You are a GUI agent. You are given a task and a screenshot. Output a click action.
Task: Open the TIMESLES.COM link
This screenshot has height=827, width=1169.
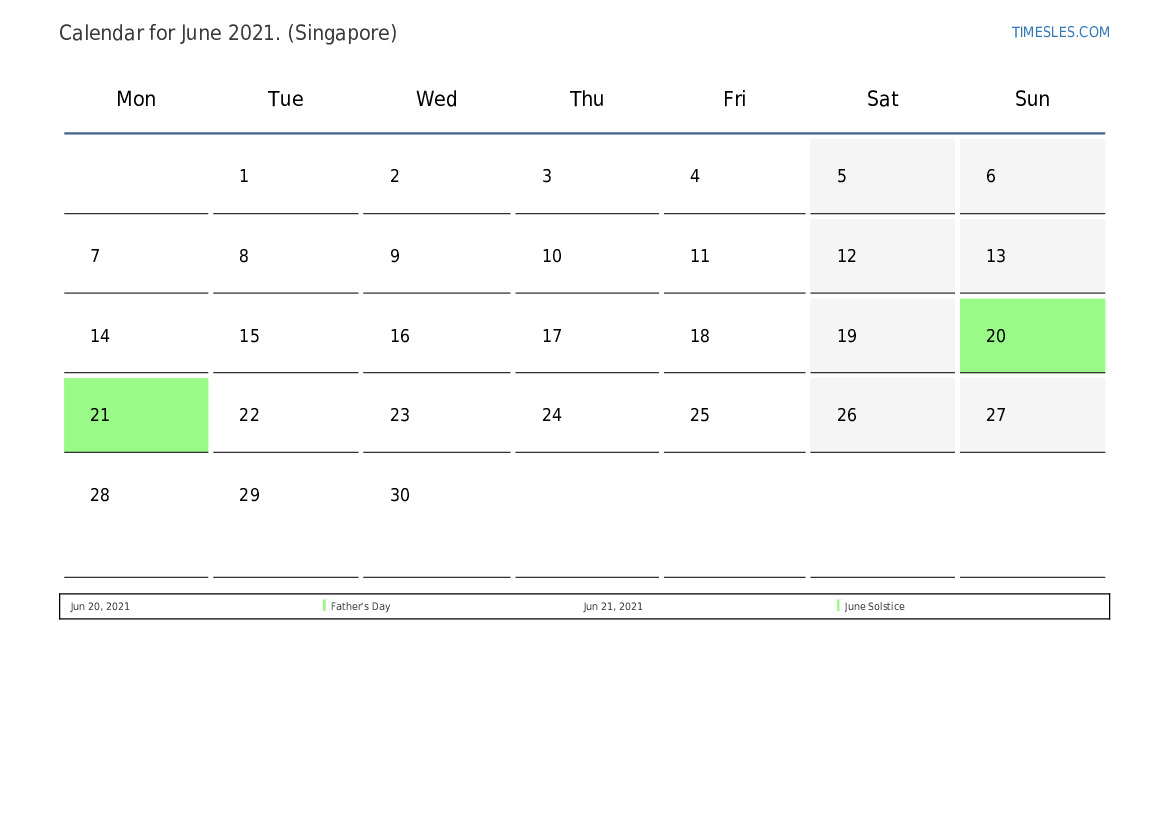click(1060, 32)
